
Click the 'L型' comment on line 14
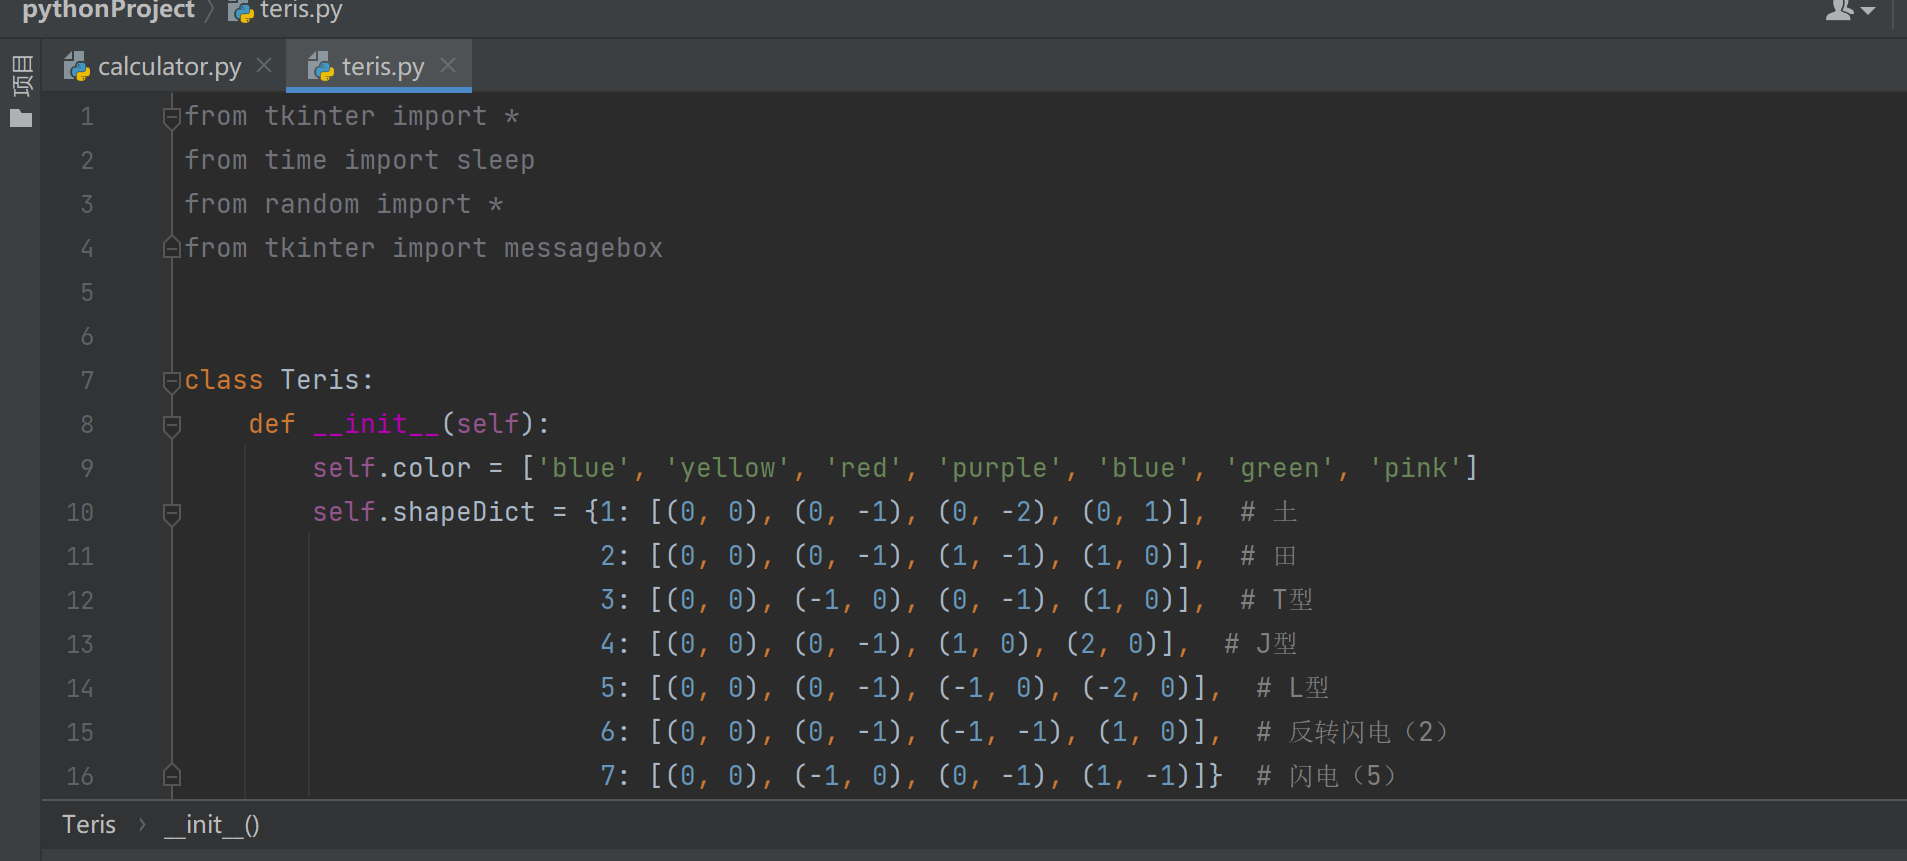pyautogui.click(x=1293, y=688)
